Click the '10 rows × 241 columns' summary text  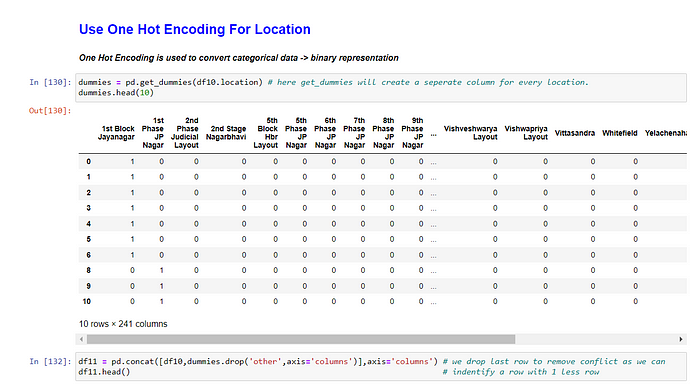coord(123,324)
